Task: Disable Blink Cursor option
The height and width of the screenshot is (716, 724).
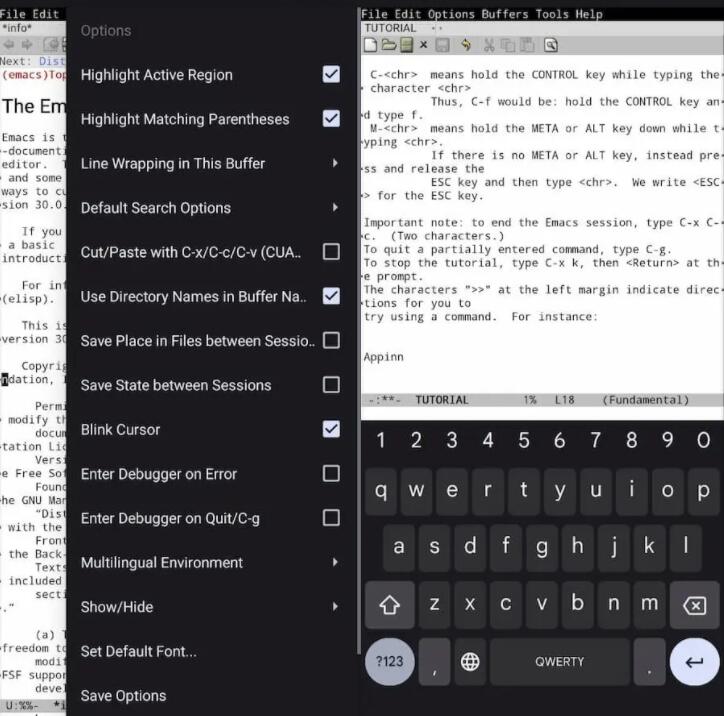Action: pyautogui.click(x=331, y=429)
